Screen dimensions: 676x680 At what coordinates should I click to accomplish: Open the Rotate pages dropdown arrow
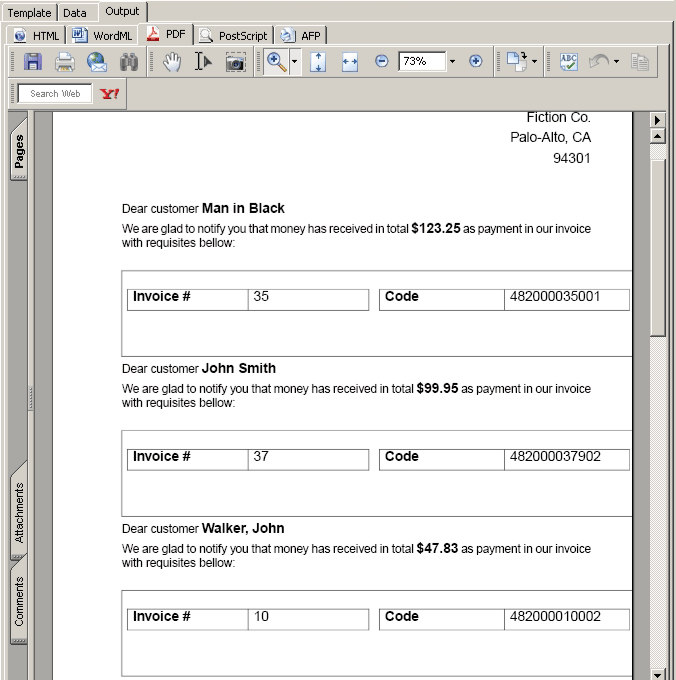[534, 62]
